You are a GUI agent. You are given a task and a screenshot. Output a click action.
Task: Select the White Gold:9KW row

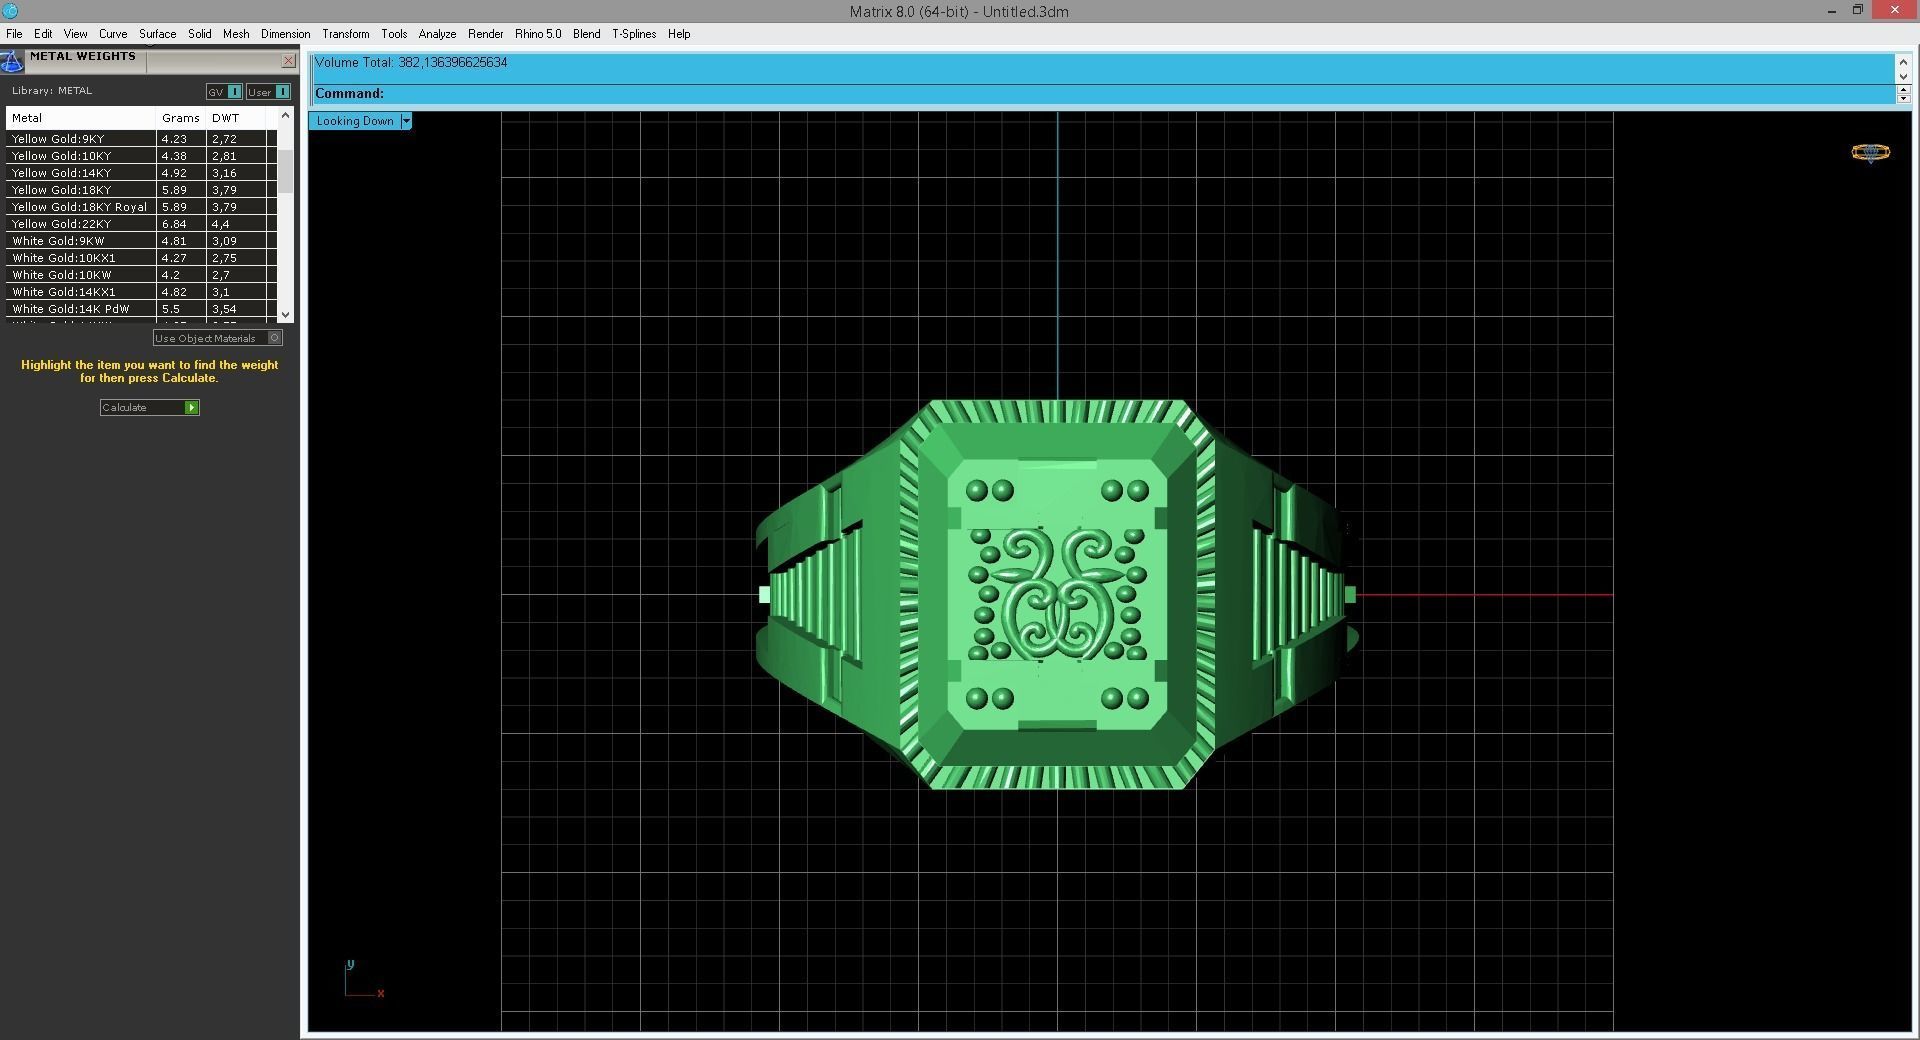[141, 241]
